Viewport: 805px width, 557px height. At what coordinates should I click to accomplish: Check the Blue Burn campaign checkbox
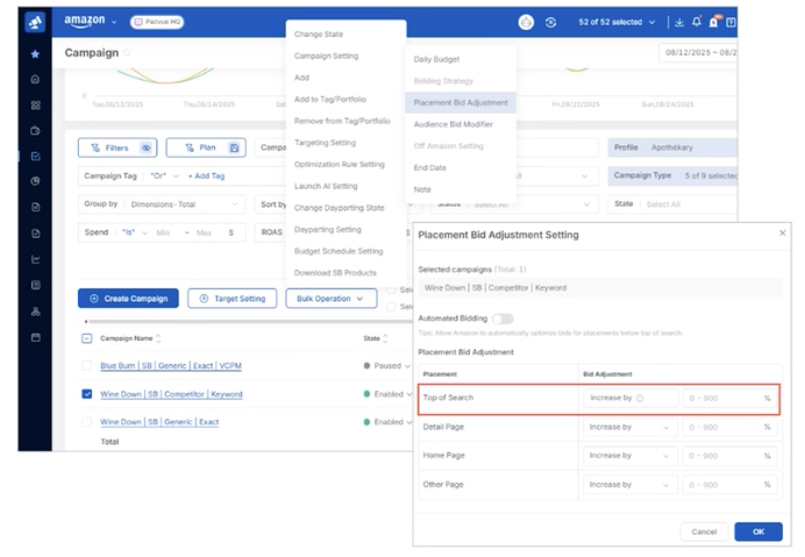coord(87,366)
